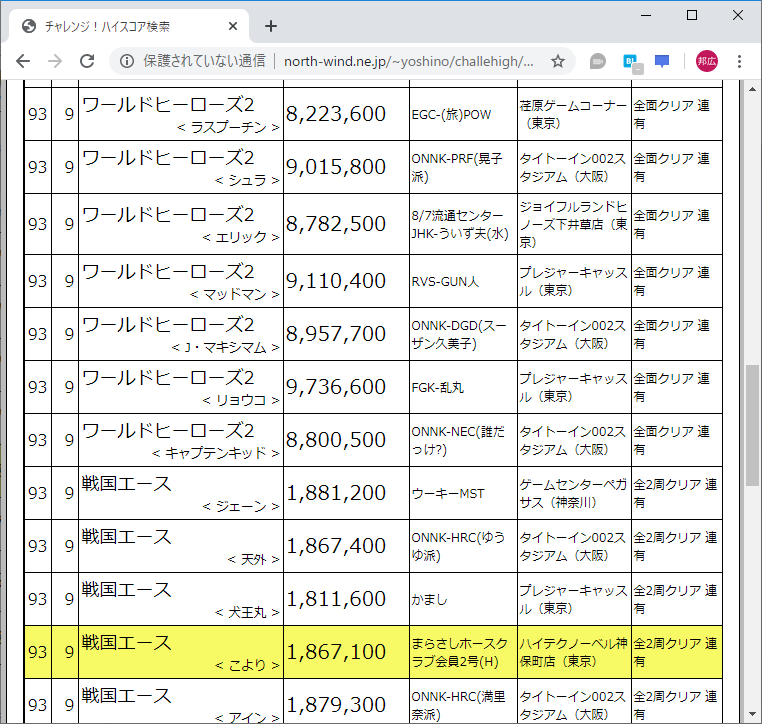
Task: Click player name EGC-(旅)POW
Action: click(x=451, y=115)
